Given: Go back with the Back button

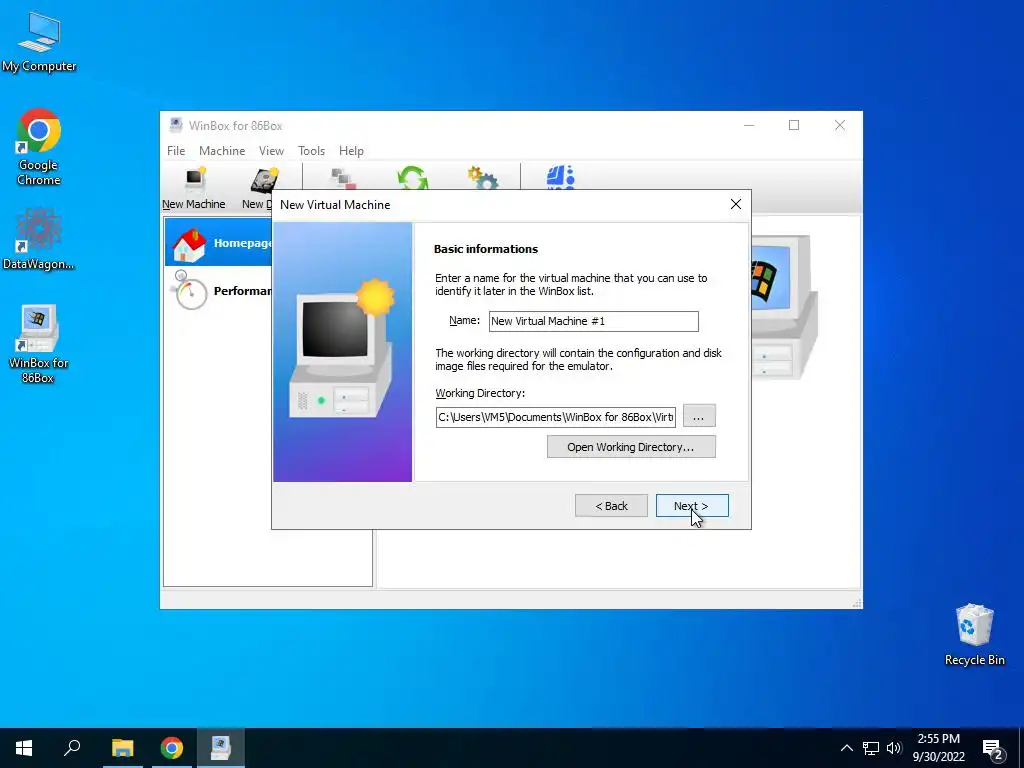Looking at the screenshot, I should (x=611, y=506).
